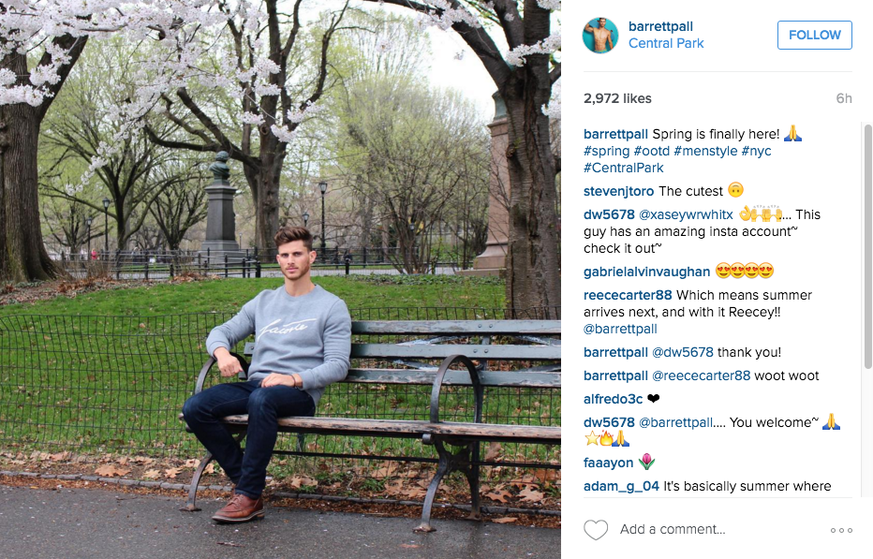Visit stevenjtoro's profile
The image size is (873, 559).
coord(619,191)
